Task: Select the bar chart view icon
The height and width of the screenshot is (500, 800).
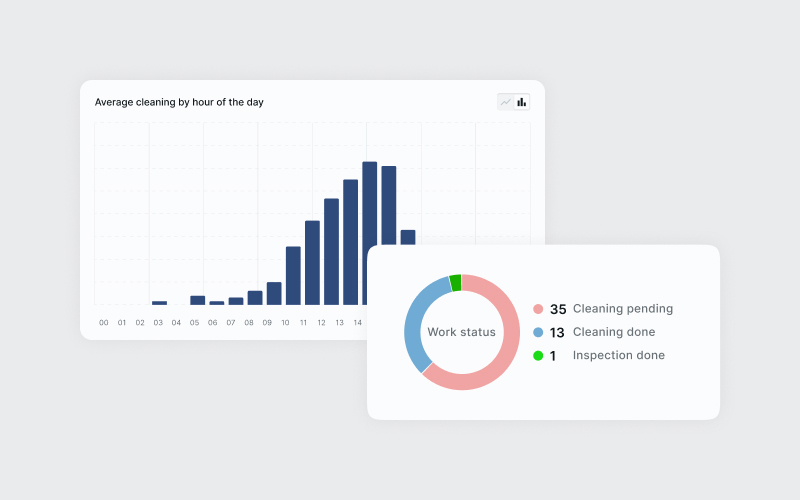Action: (x=522, y=102)
